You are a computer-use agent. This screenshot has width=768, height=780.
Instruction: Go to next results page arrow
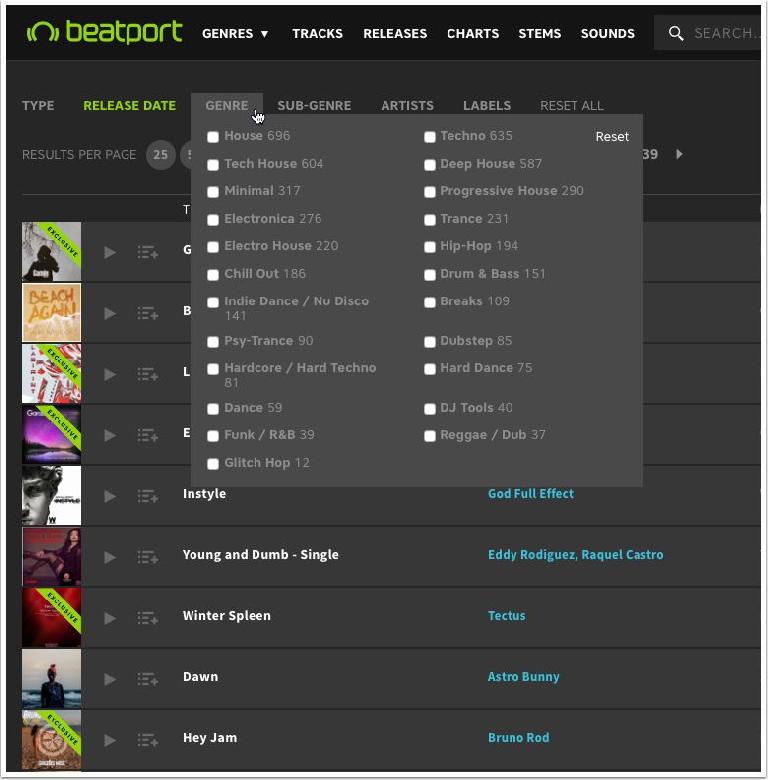[x=679, y=154]
